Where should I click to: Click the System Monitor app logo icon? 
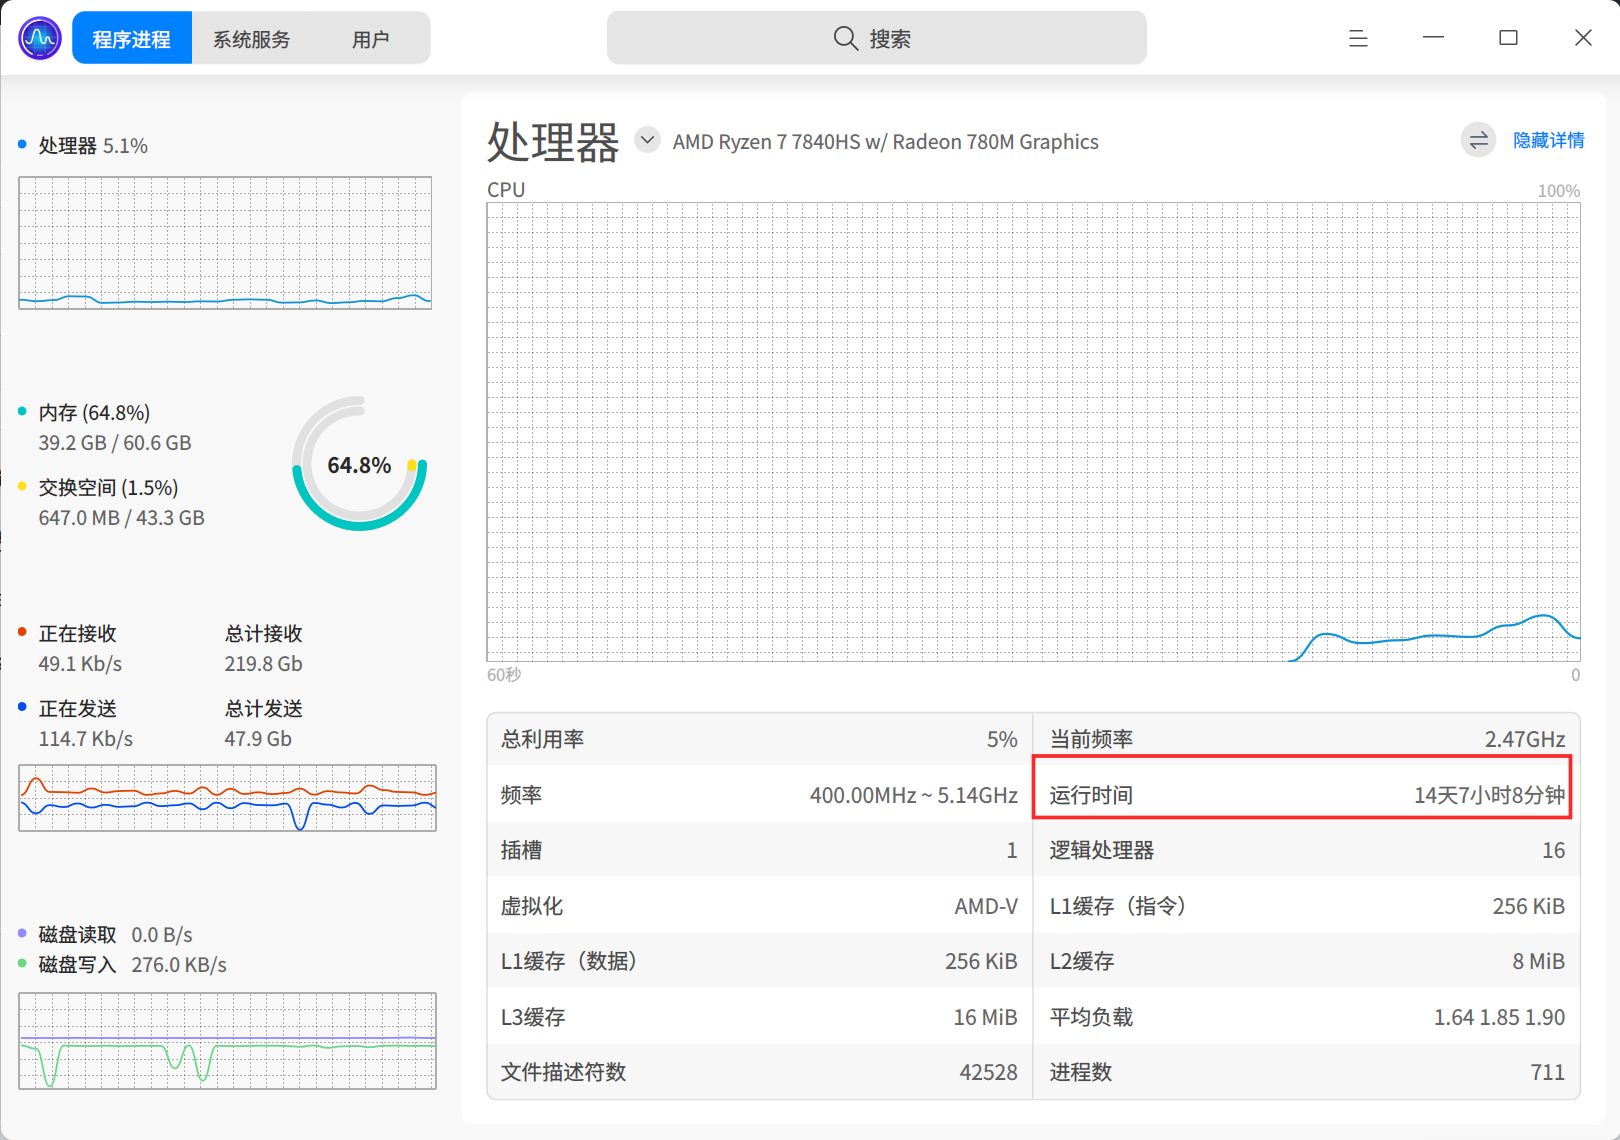[x=40, y=39]
